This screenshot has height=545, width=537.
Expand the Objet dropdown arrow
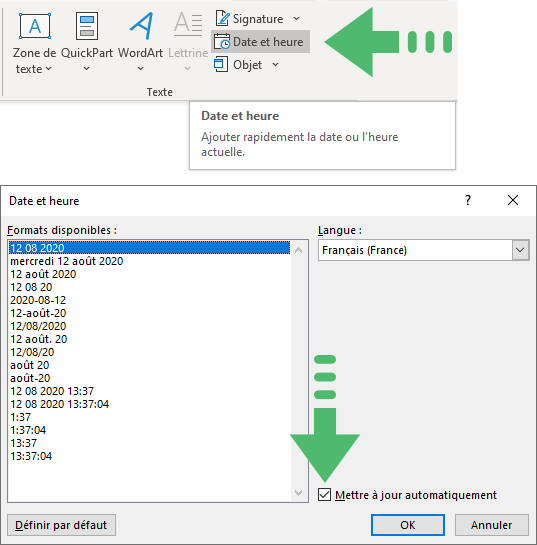(x=276, y=64)
